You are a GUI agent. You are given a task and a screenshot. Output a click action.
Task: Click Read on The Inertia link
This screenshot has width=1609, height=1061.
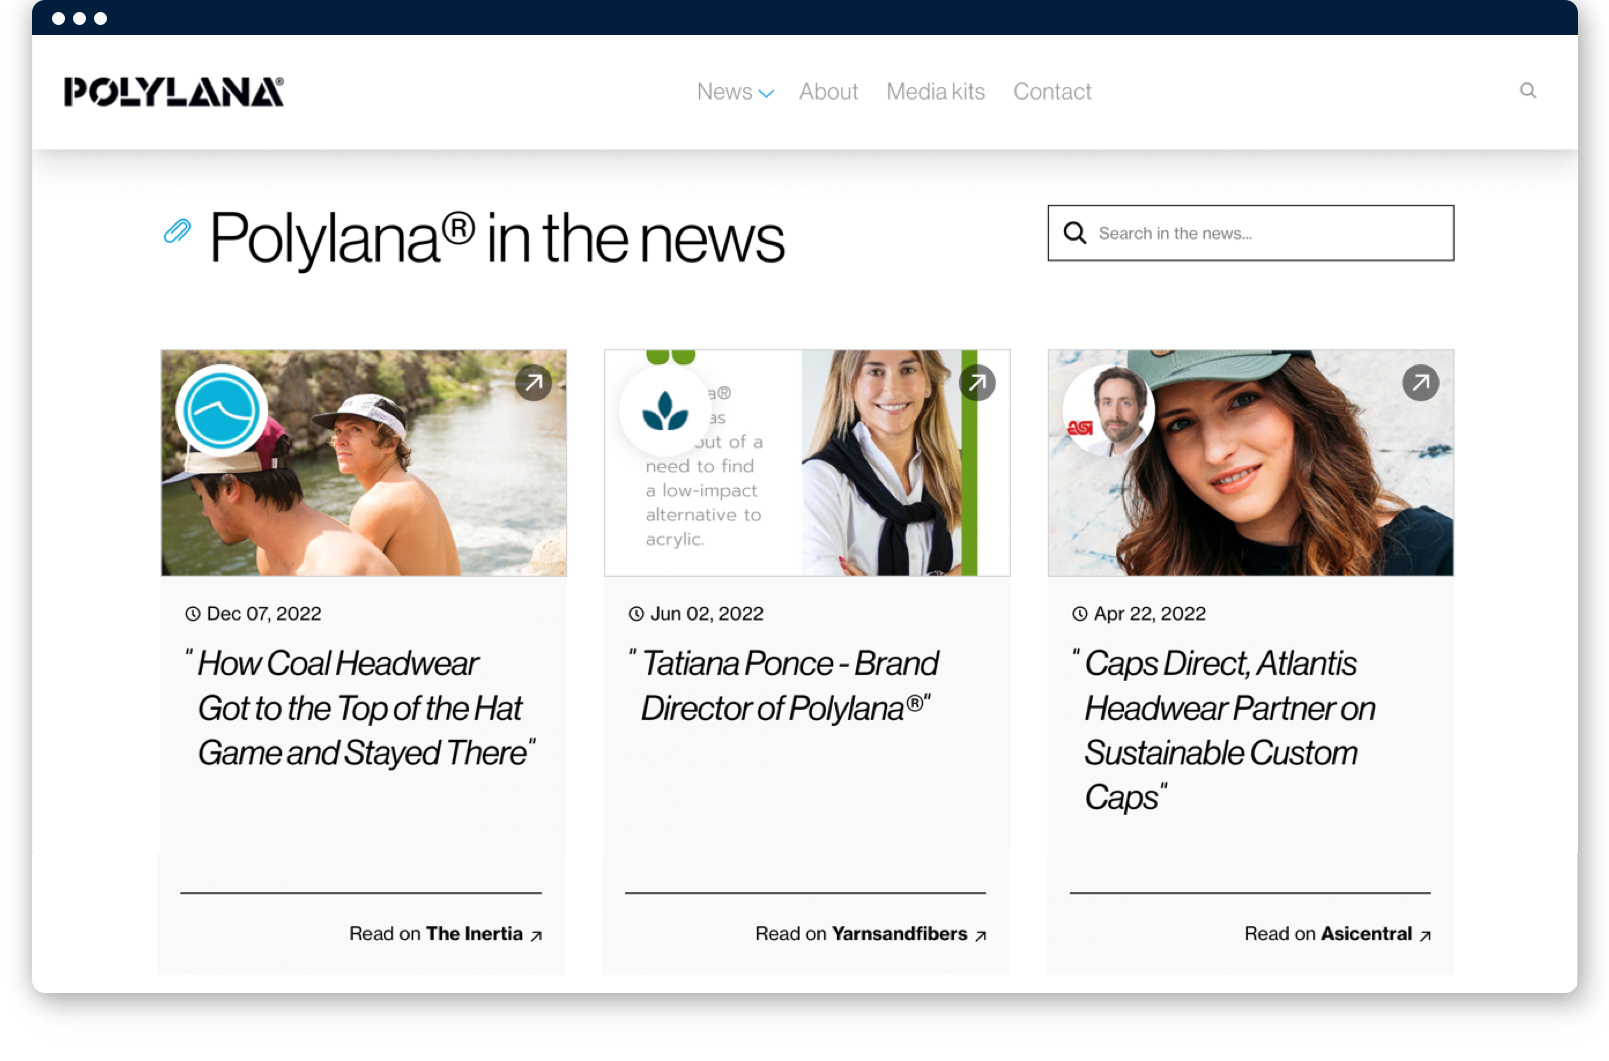pos(445,934)
